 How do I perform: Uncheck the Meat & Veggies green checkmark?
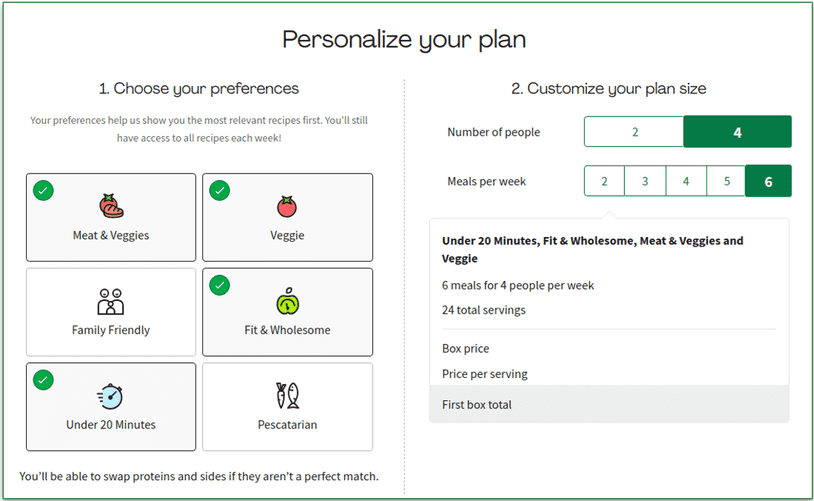(x=43, y=190)
